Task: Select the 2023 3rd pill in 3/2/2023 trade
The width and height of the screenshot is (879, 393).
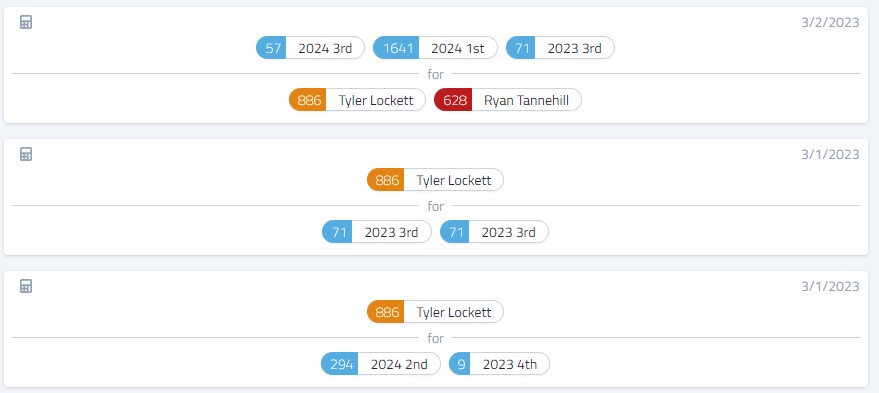Action: [x=560, y=48]
